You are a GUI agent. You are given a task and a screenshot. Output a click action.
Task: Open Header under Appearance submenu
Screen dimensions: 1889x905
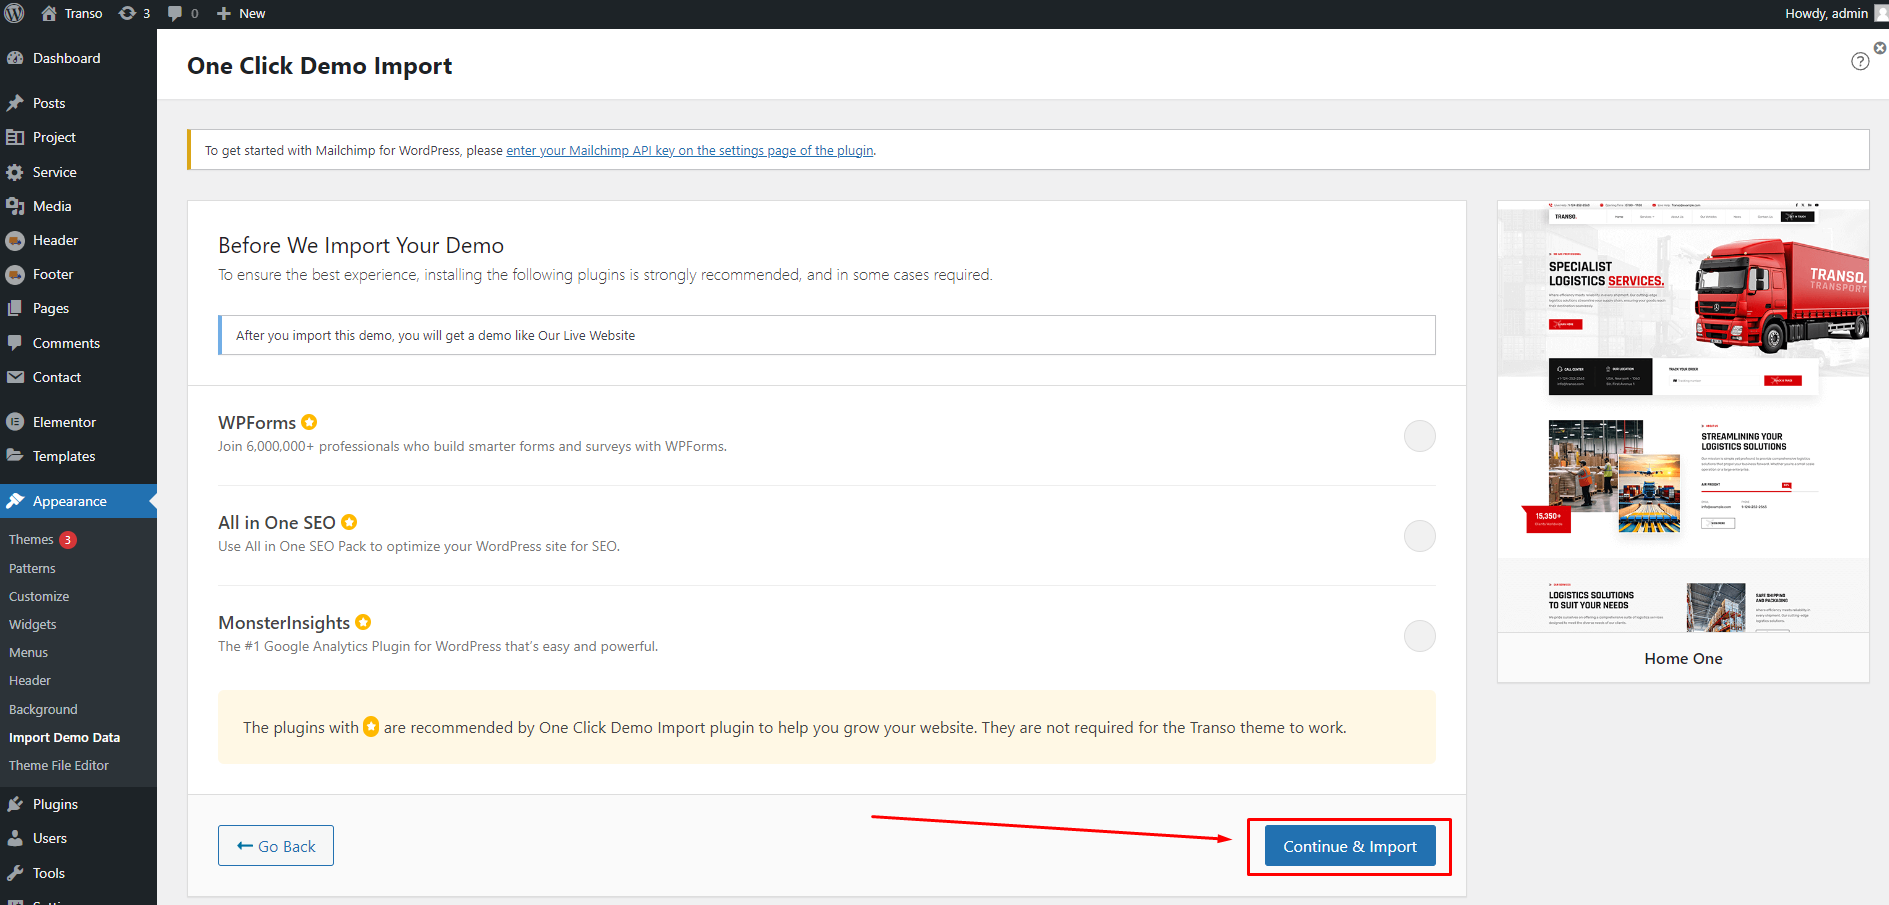point(30,680)
